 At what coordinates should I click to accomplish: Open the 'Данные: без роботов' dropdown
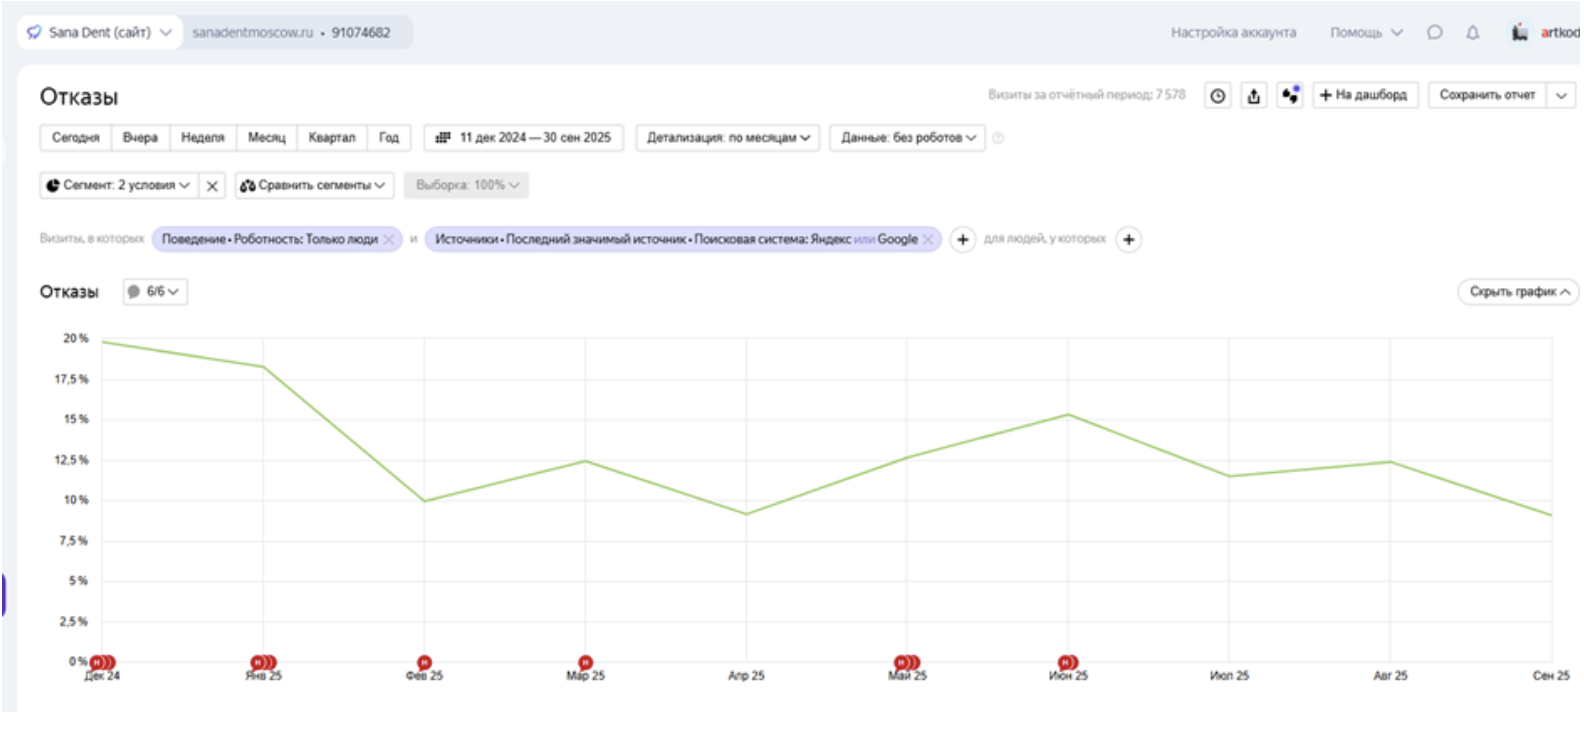[x=907, y=138]
